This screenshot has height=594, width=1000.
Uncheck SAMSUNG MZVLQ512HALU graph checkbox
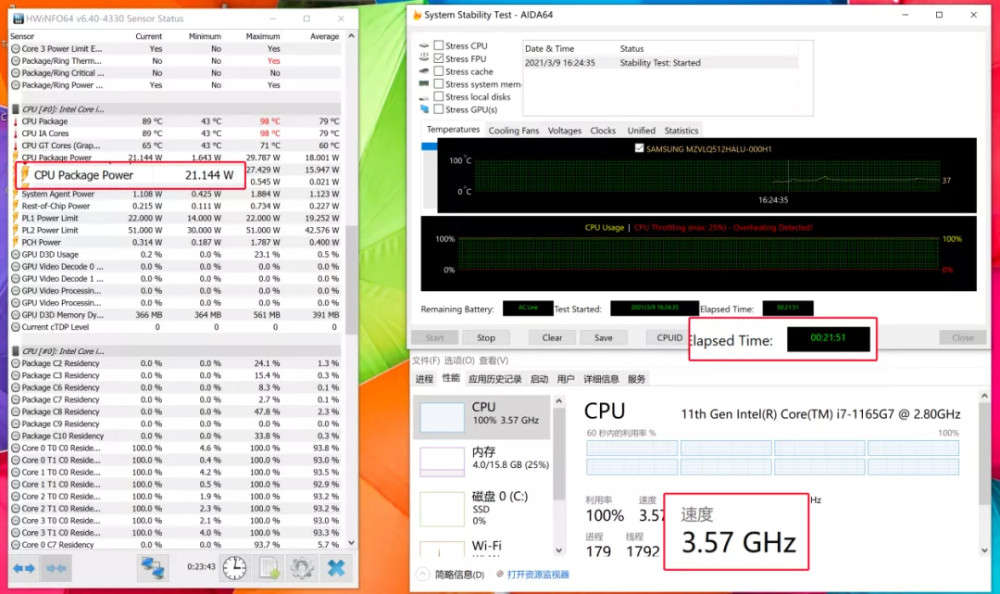point(639,148)
